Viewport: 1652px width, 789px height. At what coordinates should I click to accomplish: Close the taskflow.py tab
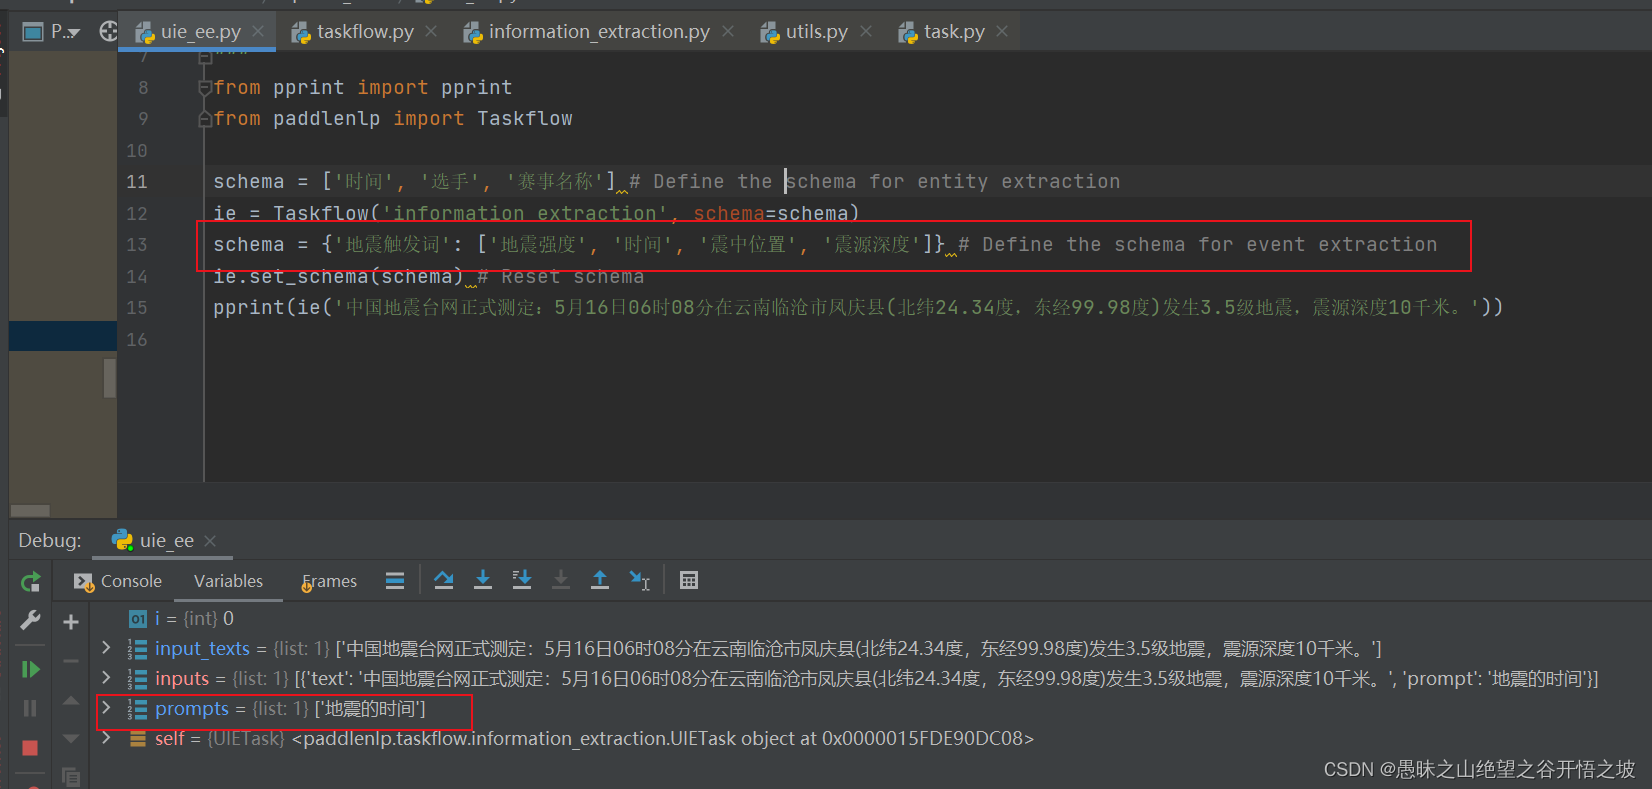[431, 32]
